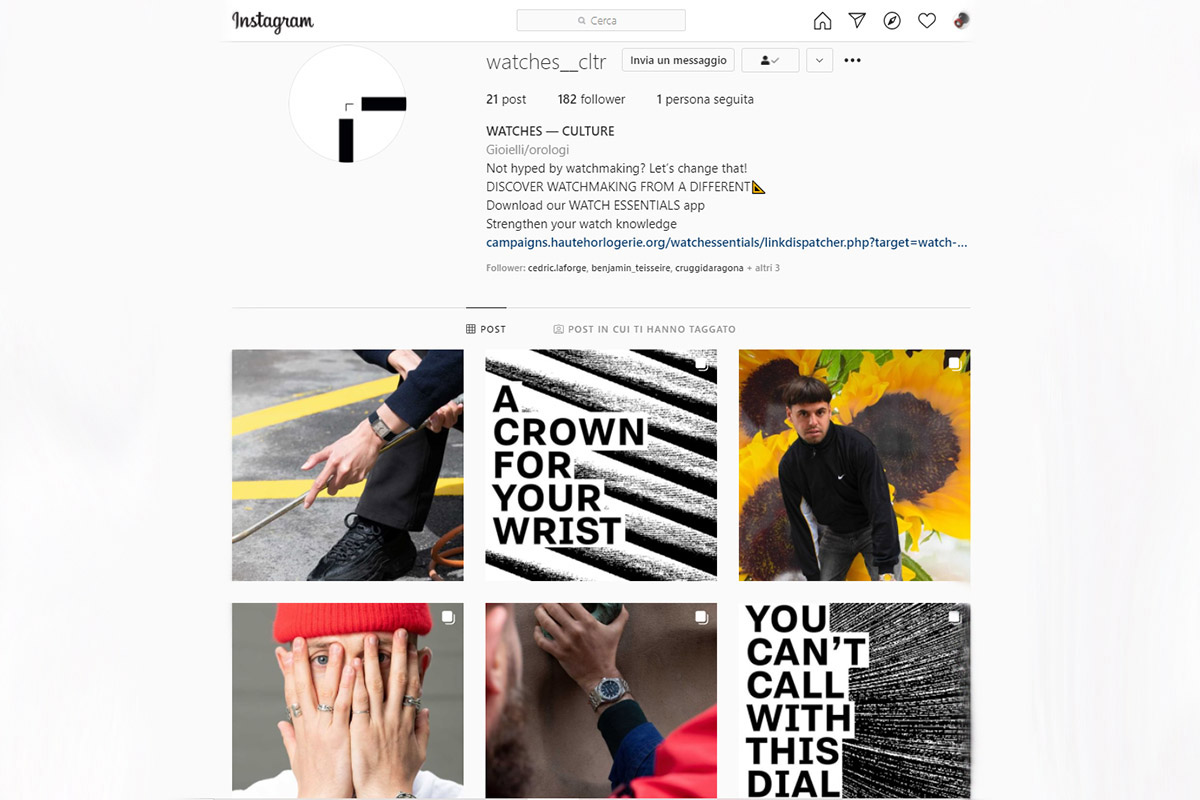Open direct messages paper plane icon
Screen dimensions: 1200x800
[857, 21]
